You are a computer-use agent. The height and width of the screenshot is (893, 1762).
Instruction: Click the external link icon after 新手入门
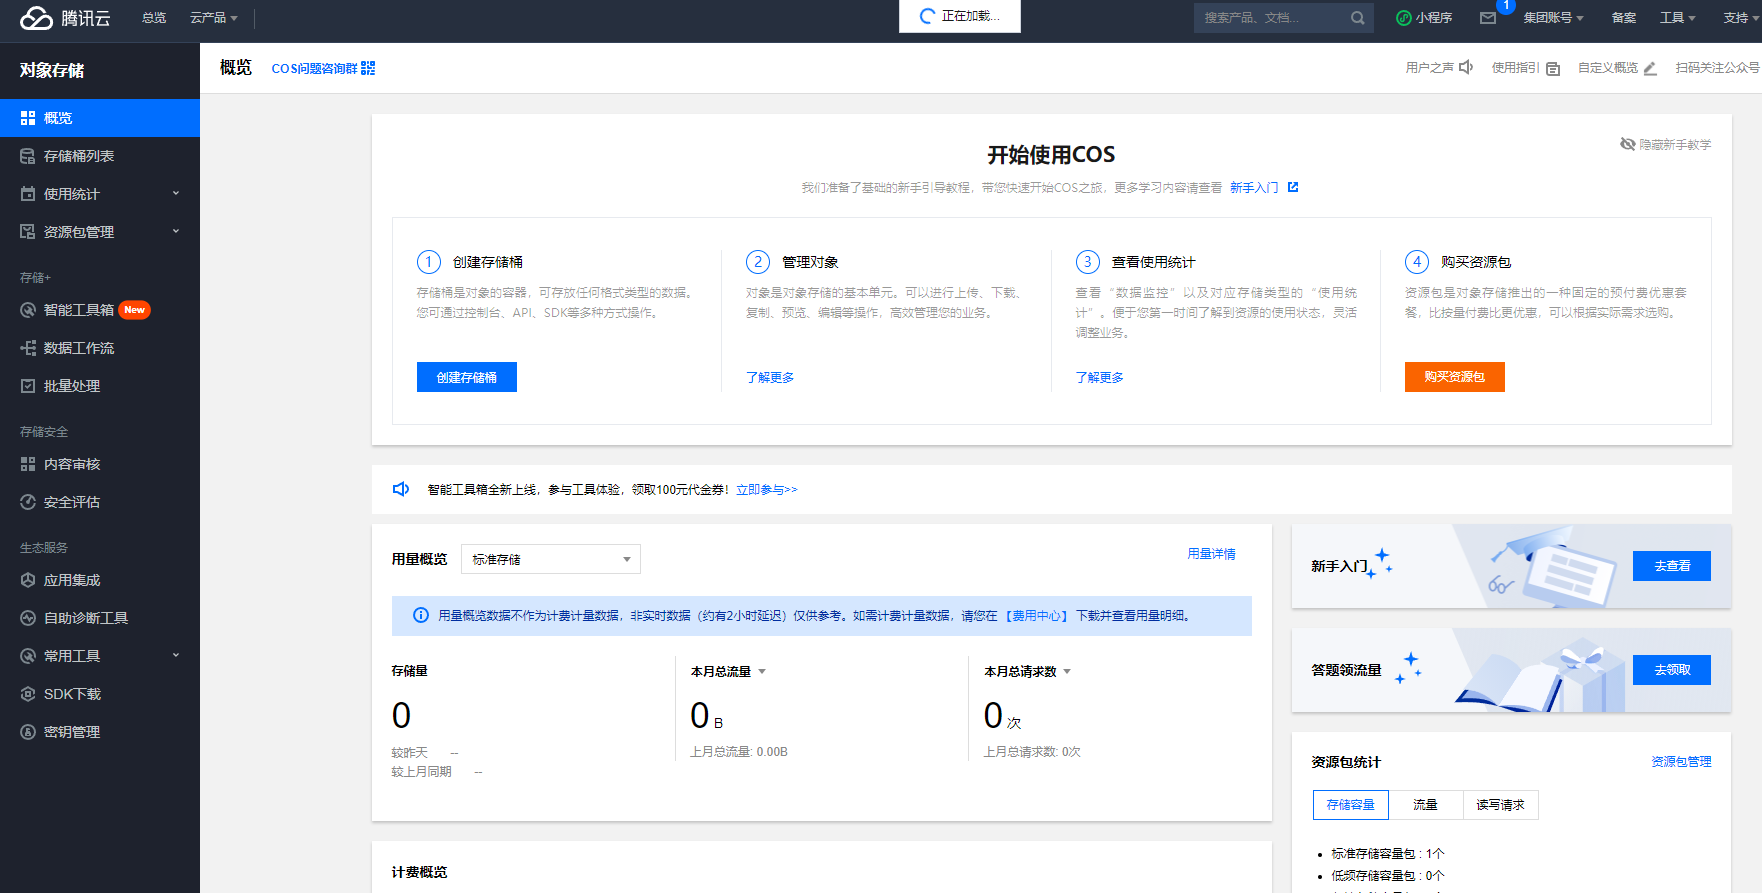tap(1293, 187)
